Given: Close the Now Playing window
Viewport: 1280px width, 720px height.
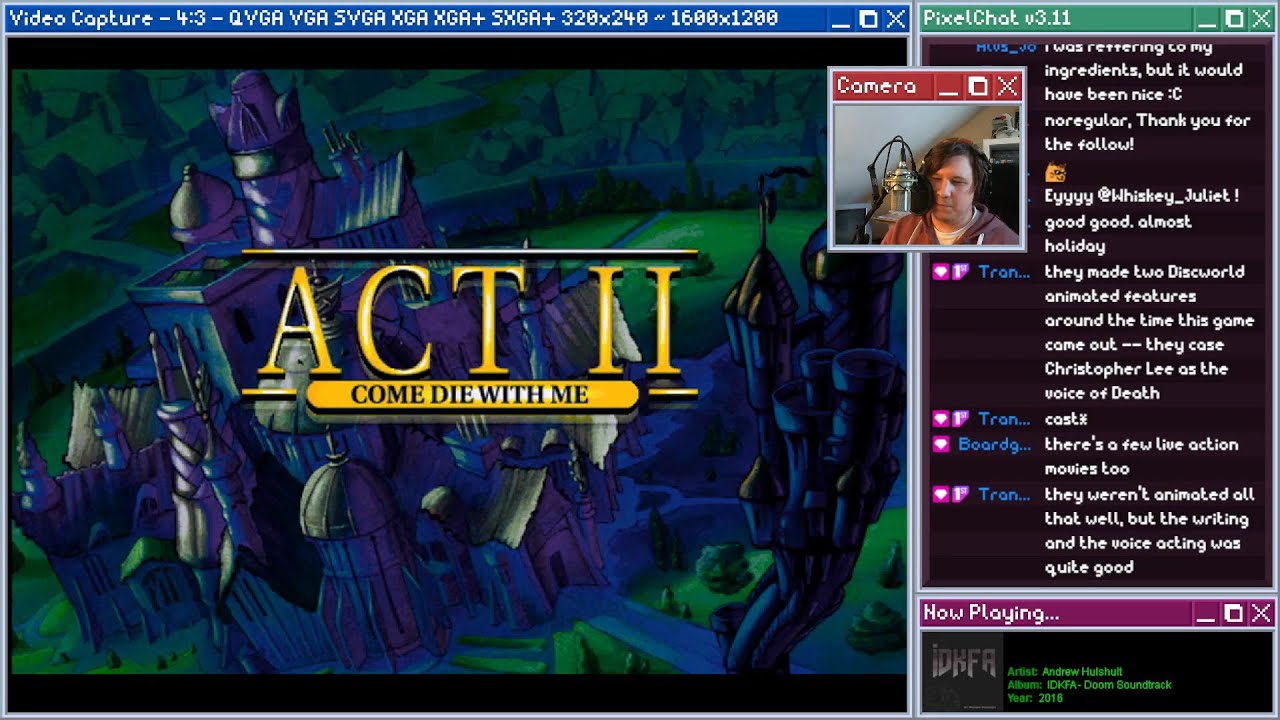Looking at the screenshot, I should 1261,613.
